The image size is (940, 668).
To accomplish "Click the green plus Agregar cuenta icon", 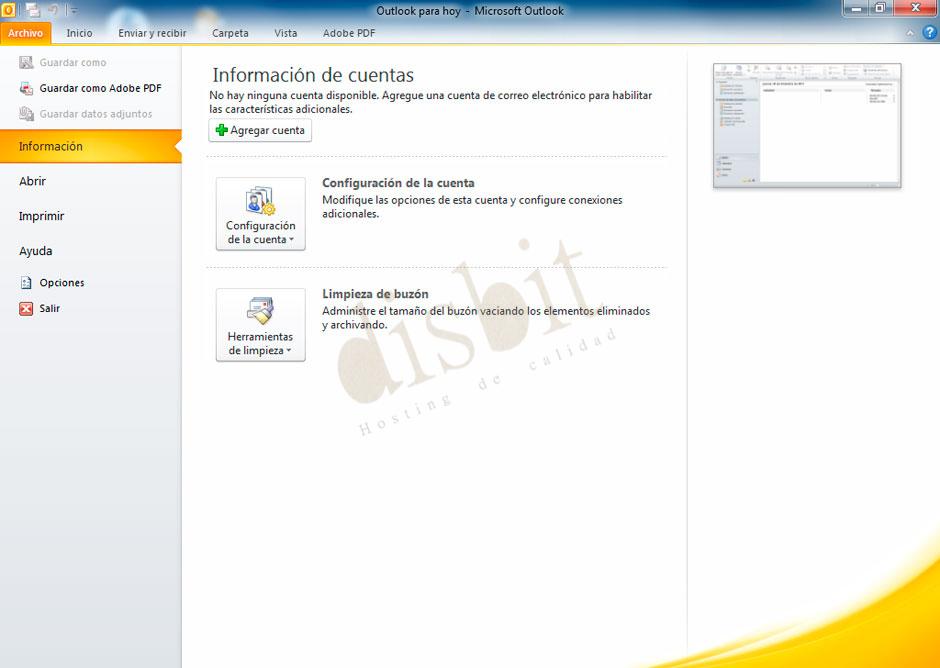I will pos(222,130).
